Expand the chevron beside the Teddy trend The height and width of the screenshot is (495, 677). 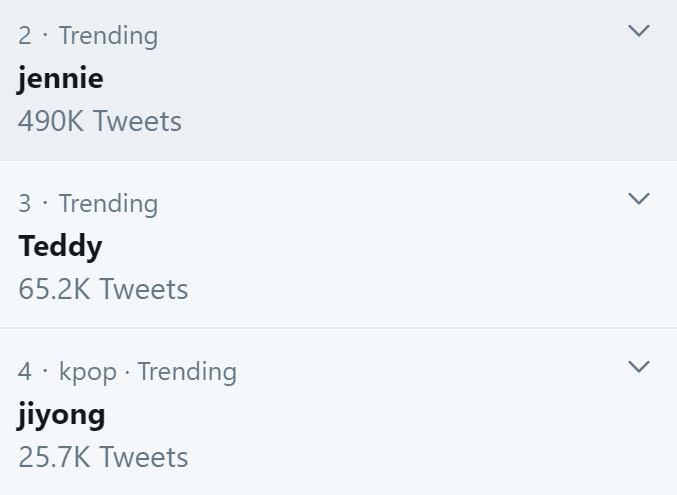point(638,199)
